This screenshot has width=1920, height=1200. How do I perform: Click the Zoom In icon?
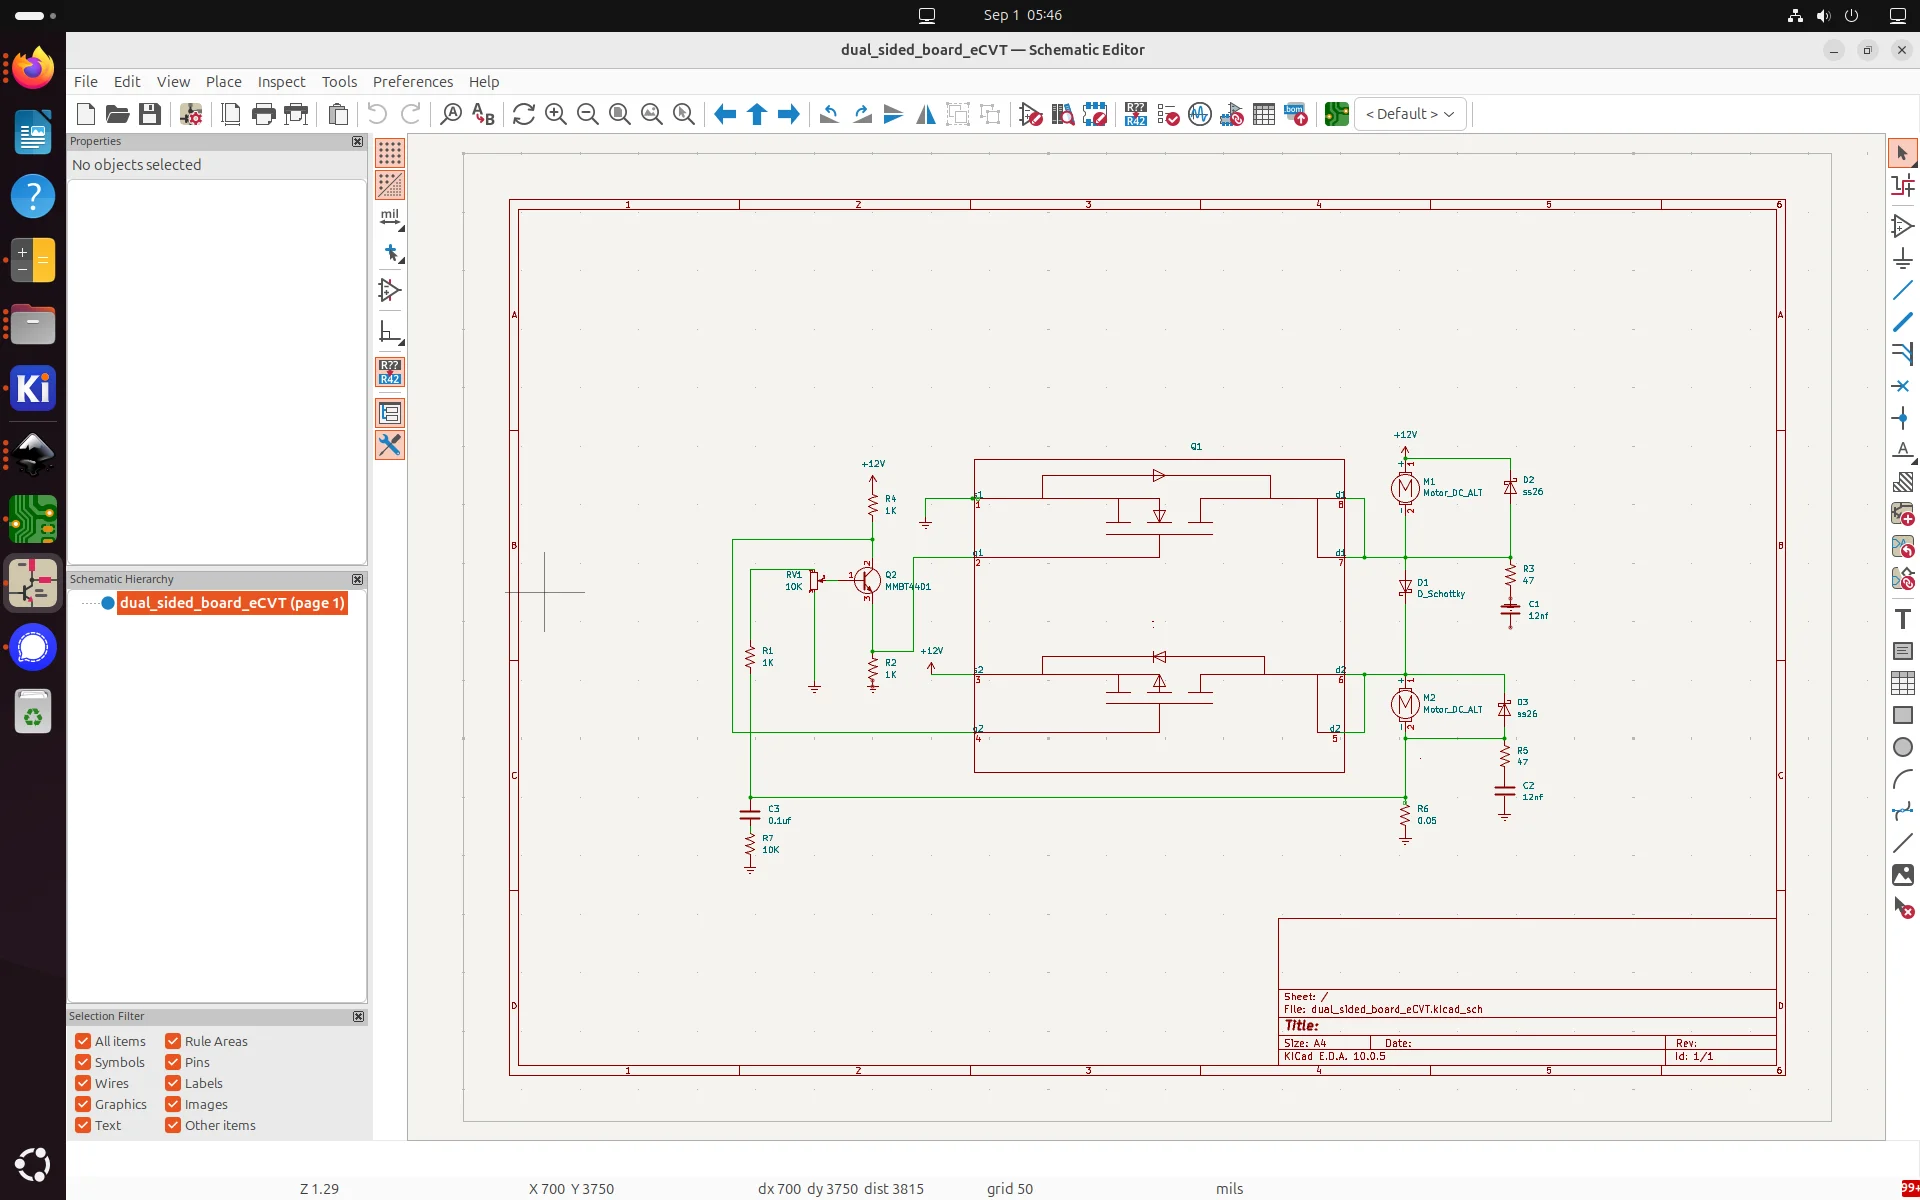556,114
